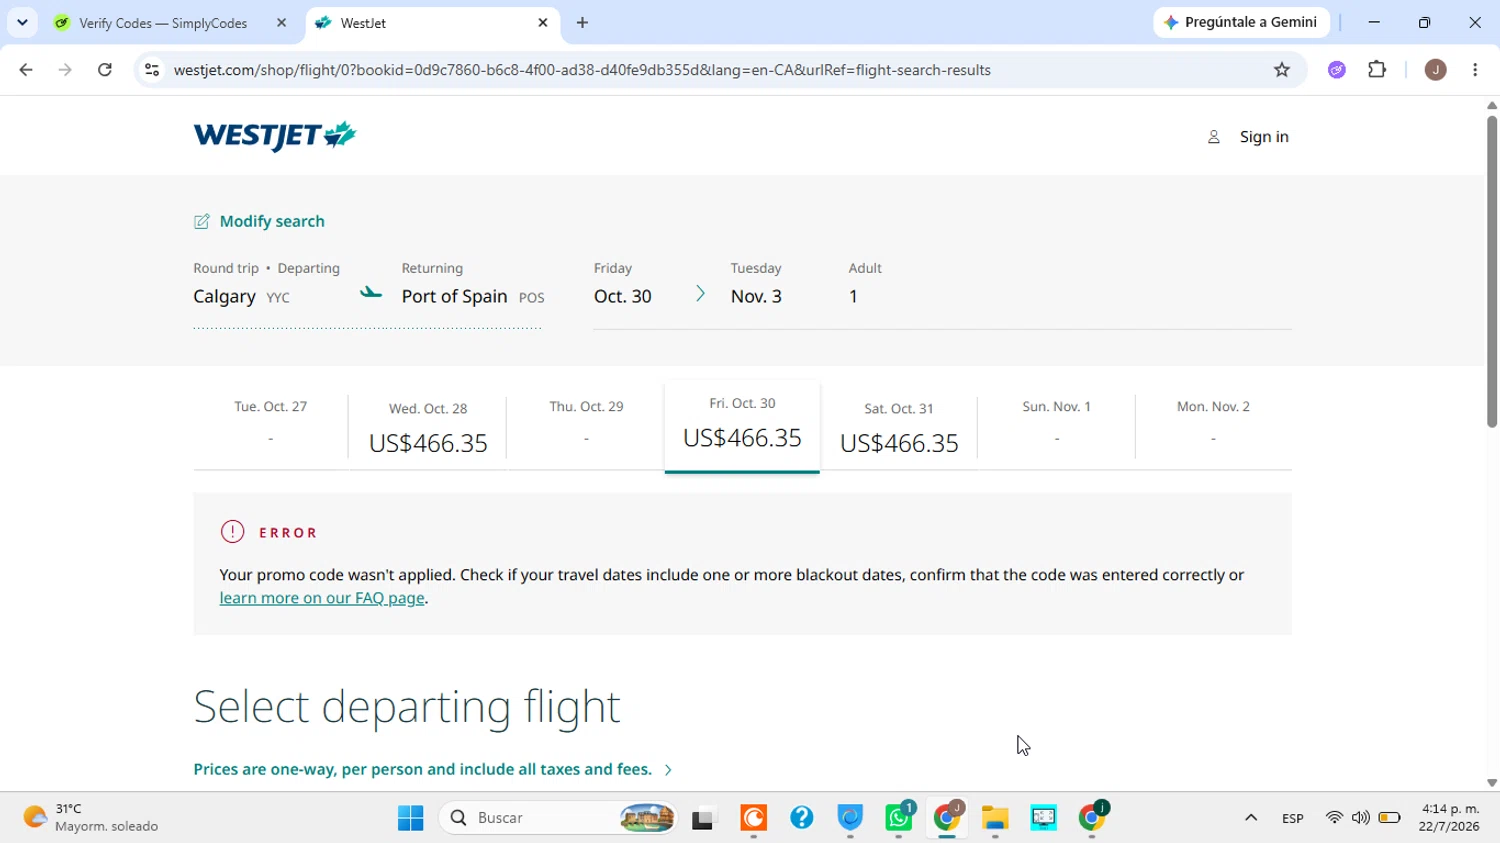Click the airplane icon between cities
The image size is (1500, 843).
point(371,293)
